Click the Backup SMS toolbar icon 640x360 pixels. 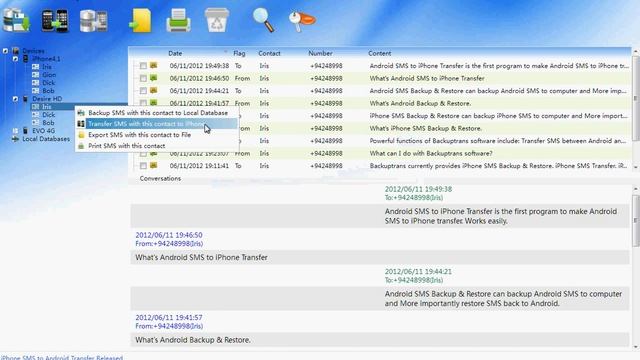click(x=16, y=20)
